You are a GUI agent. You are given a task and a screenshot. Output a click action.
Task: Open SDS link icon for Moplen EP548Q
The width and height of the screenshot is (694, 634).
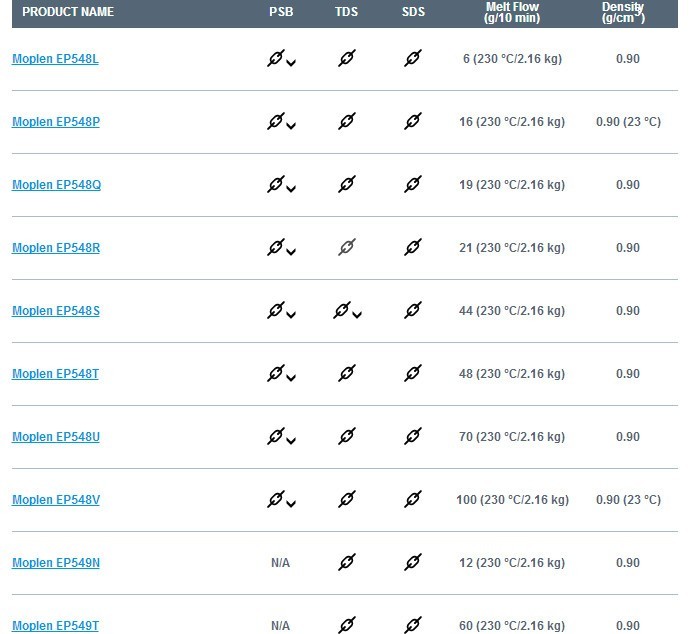coord(413,184)
